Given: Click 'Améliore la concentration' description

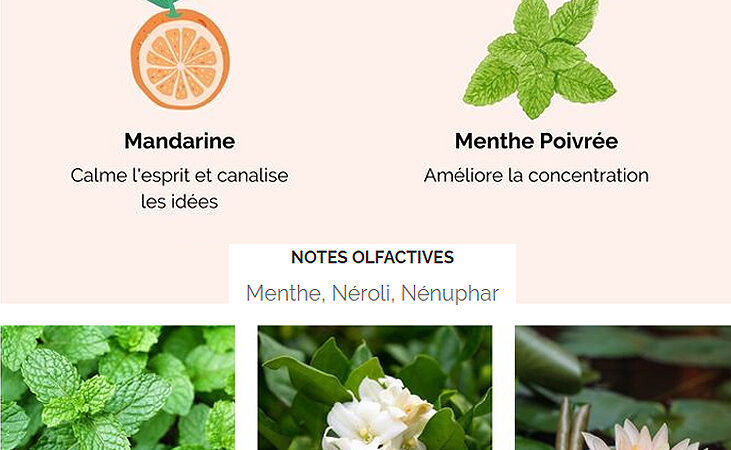Looking at the screenshot, I should coord(536,176).
